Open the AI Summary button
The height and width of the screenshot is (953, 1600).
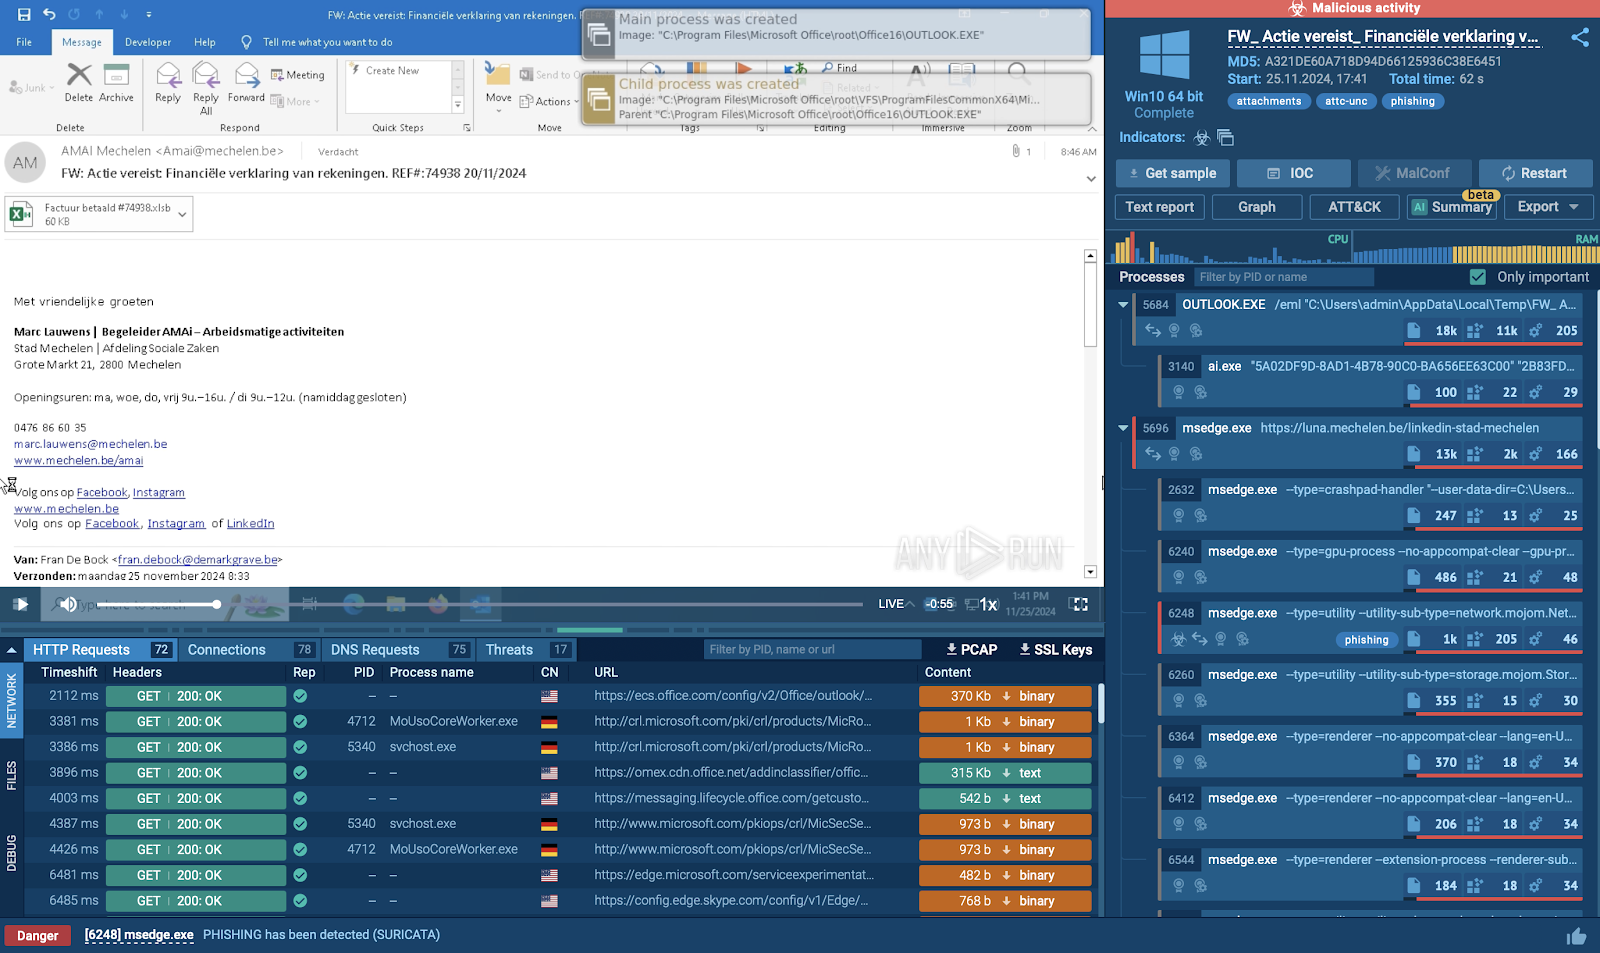1452,207
